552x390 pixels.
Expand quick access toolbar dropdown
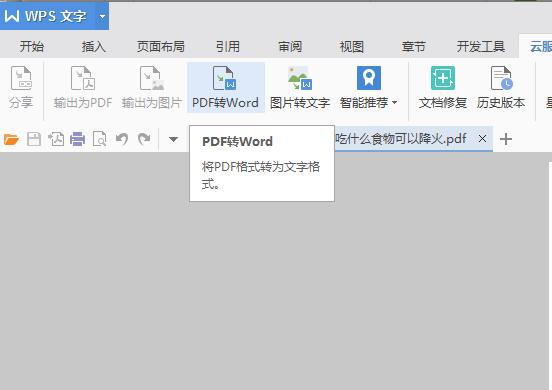173,139
